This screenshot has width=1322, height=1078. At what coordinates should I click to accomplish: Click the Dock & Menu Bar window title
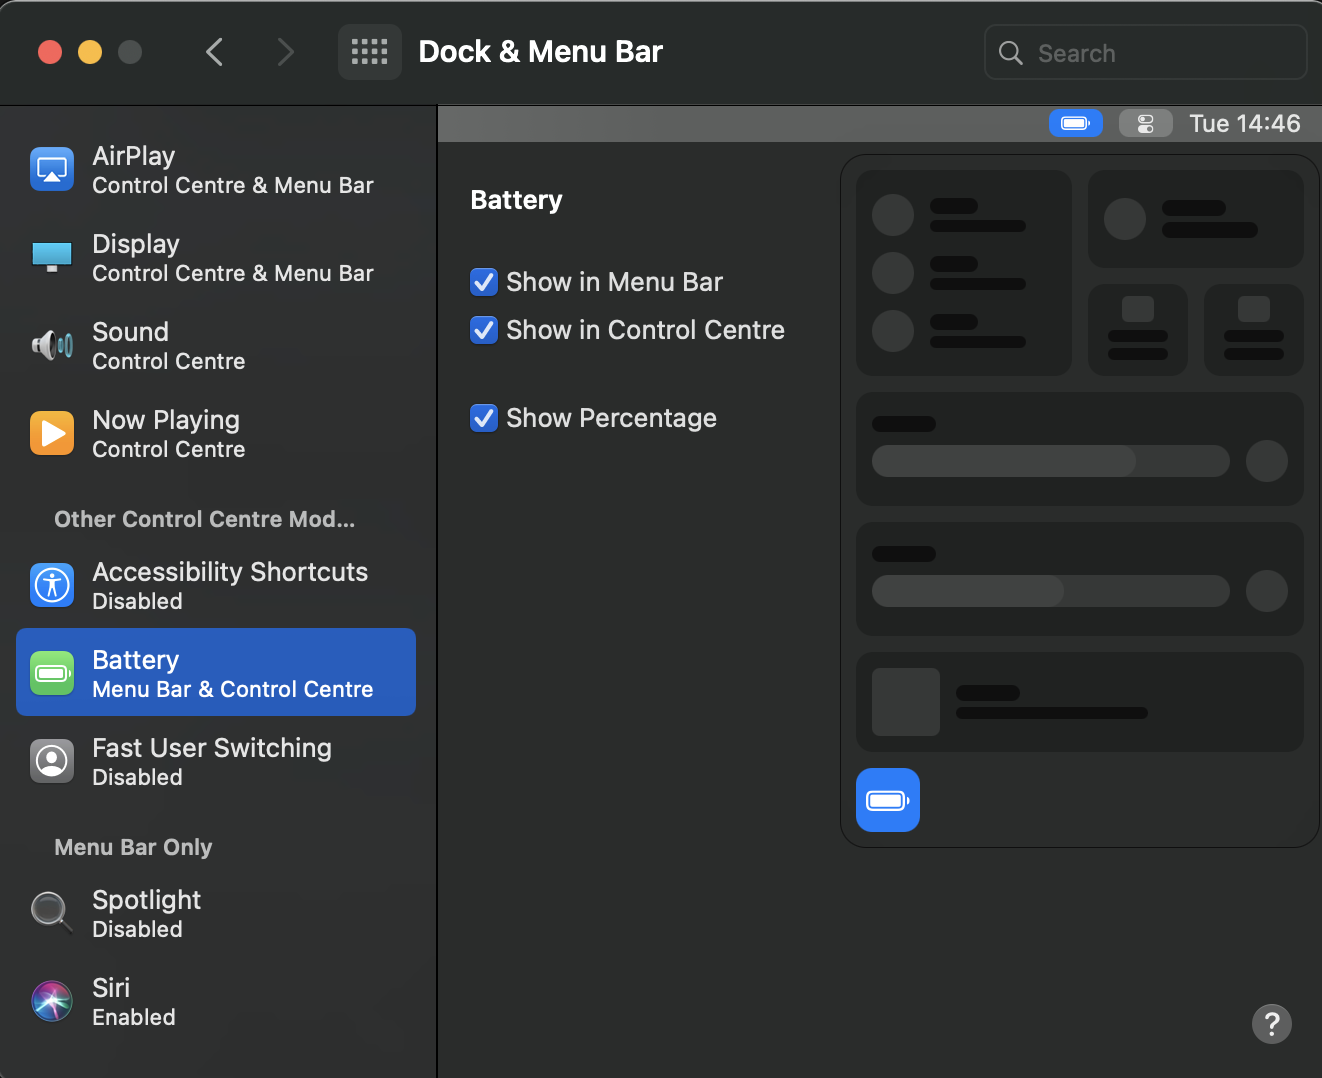click(x=540, y=52)
